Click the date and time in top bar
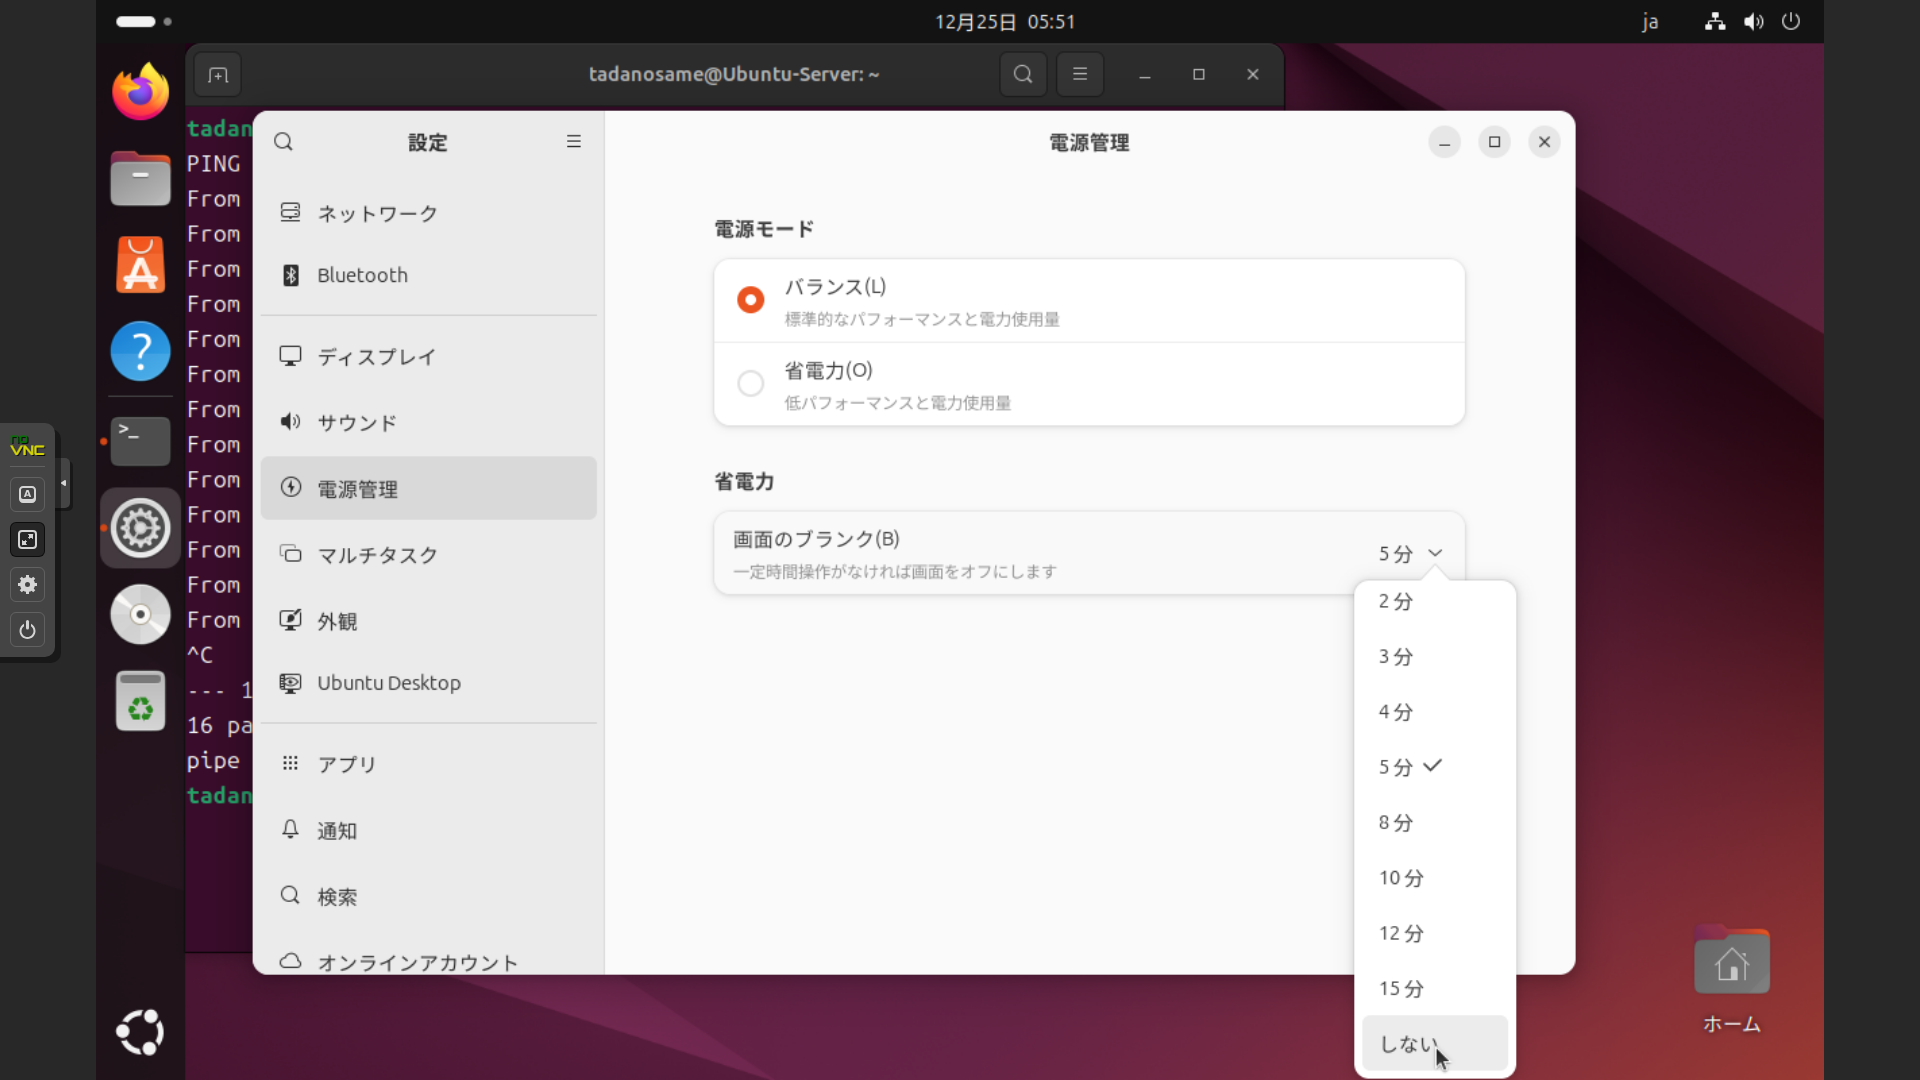1920x1080 pixels. tap(1004, 22)
